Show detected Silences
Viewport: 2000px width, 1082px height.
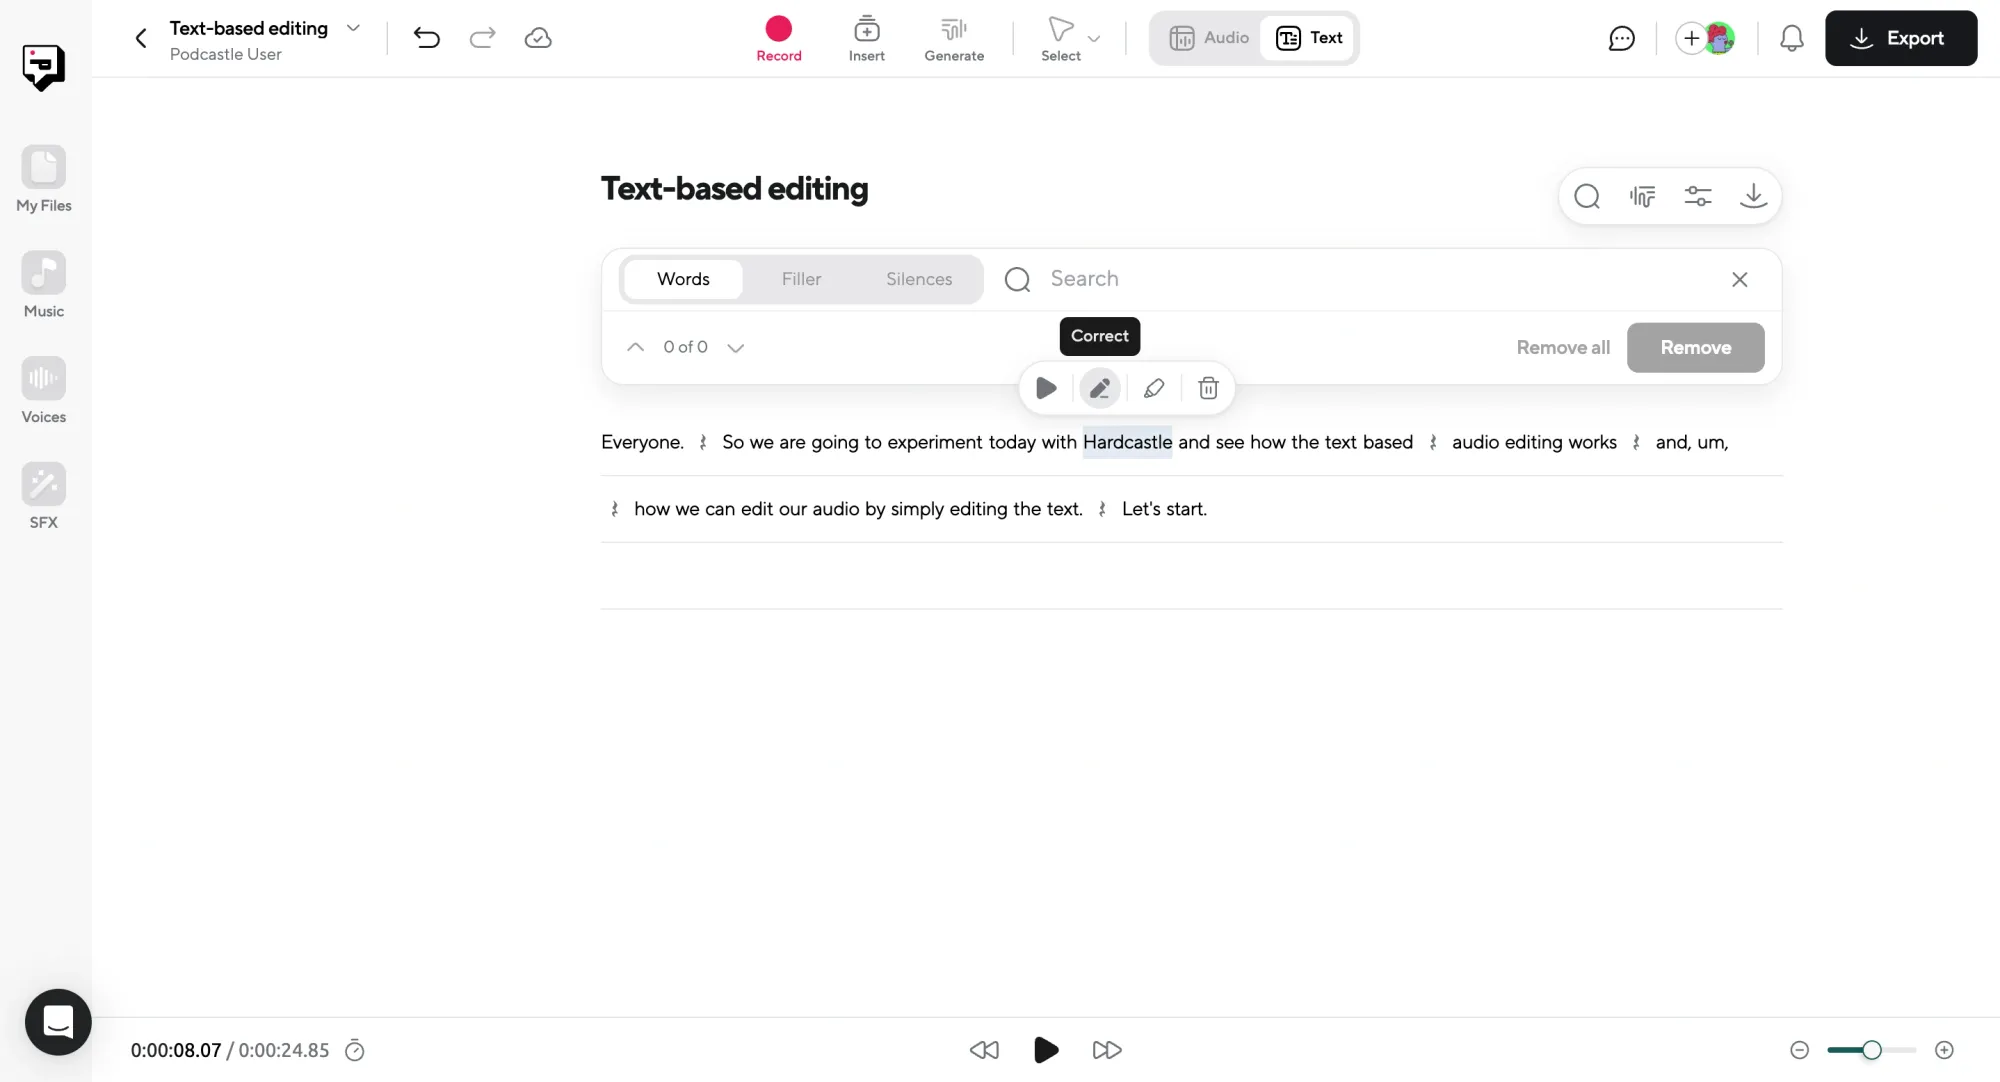click(919, 279)
